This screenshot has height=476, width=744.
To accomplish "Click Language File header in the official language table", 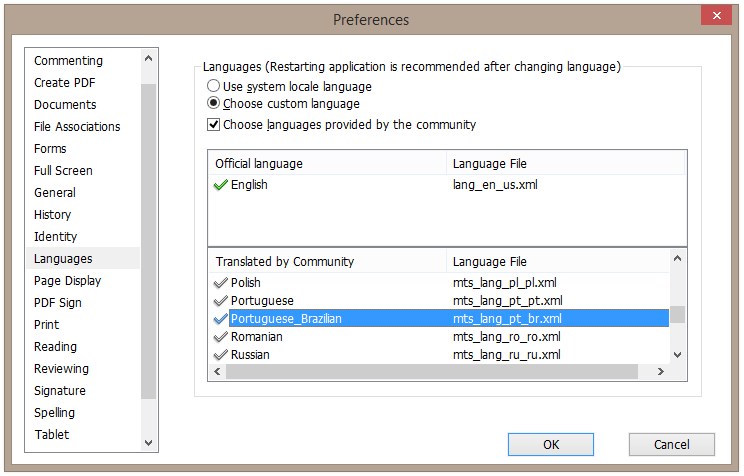I will (567, 164).
